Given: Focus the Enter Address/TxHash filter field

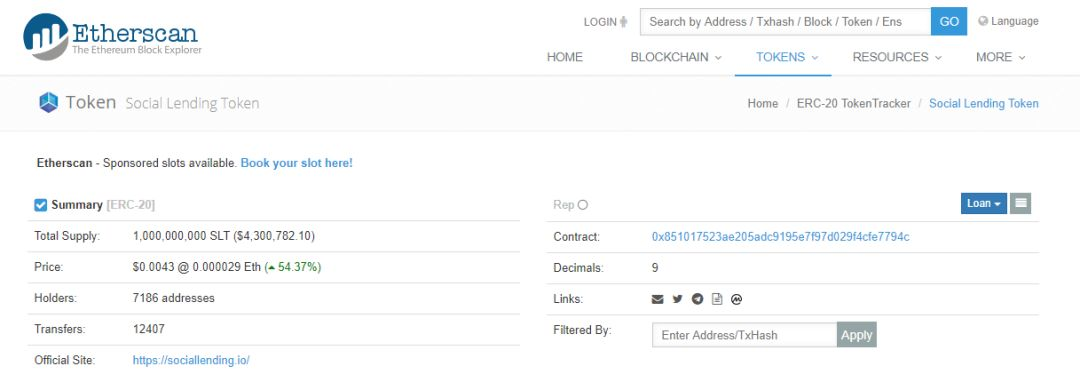Looking at the screenshot, I should (745, 335).
